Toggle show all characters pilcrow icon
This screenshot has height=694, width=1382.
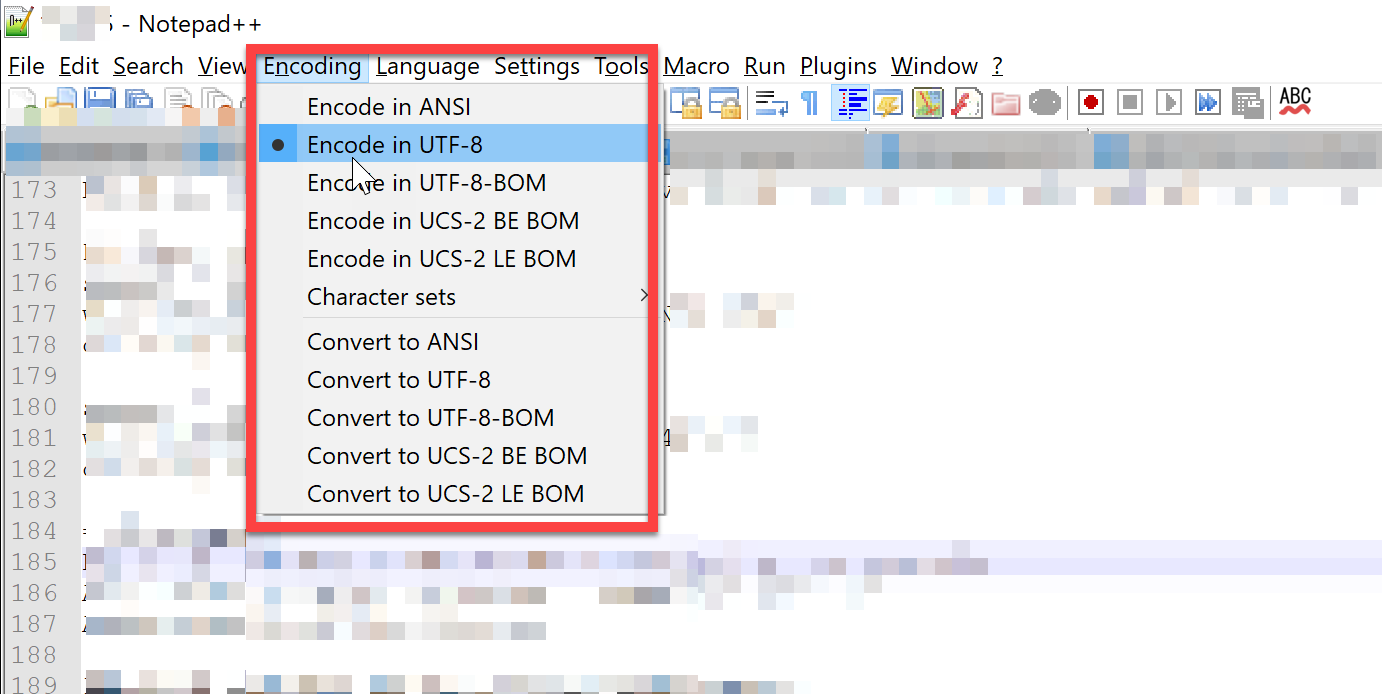point(809,102)
